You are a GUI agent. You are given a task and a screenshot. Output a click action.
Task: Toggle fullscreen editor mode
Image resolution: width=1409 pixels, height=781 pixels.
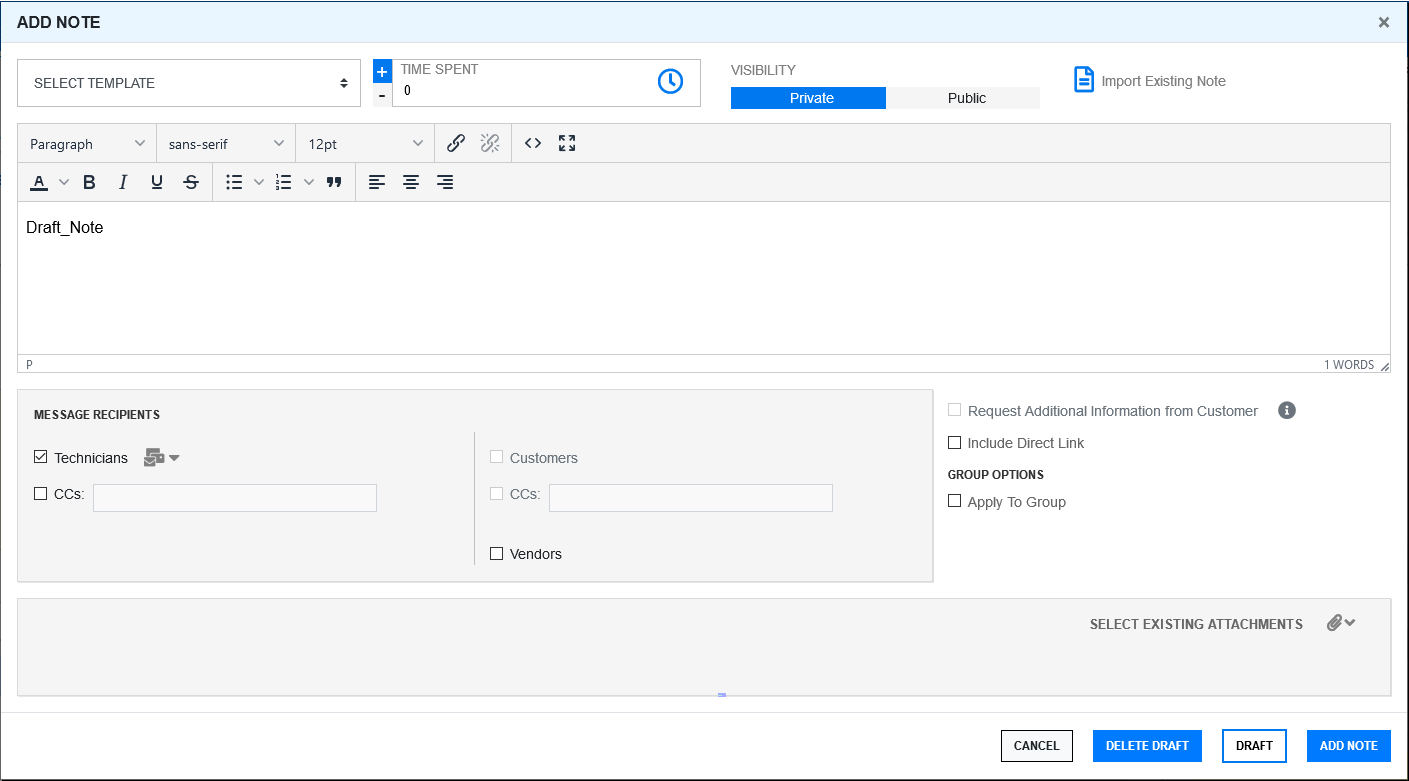tap(567, 143)
